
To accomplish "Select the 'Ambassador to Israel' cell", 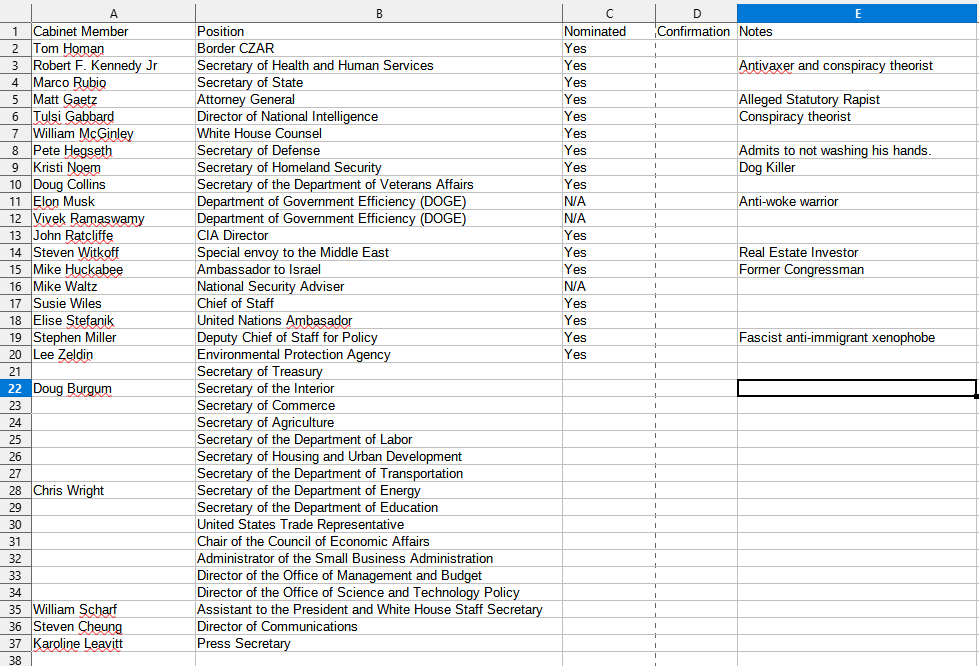I will (x=378, y=270).
